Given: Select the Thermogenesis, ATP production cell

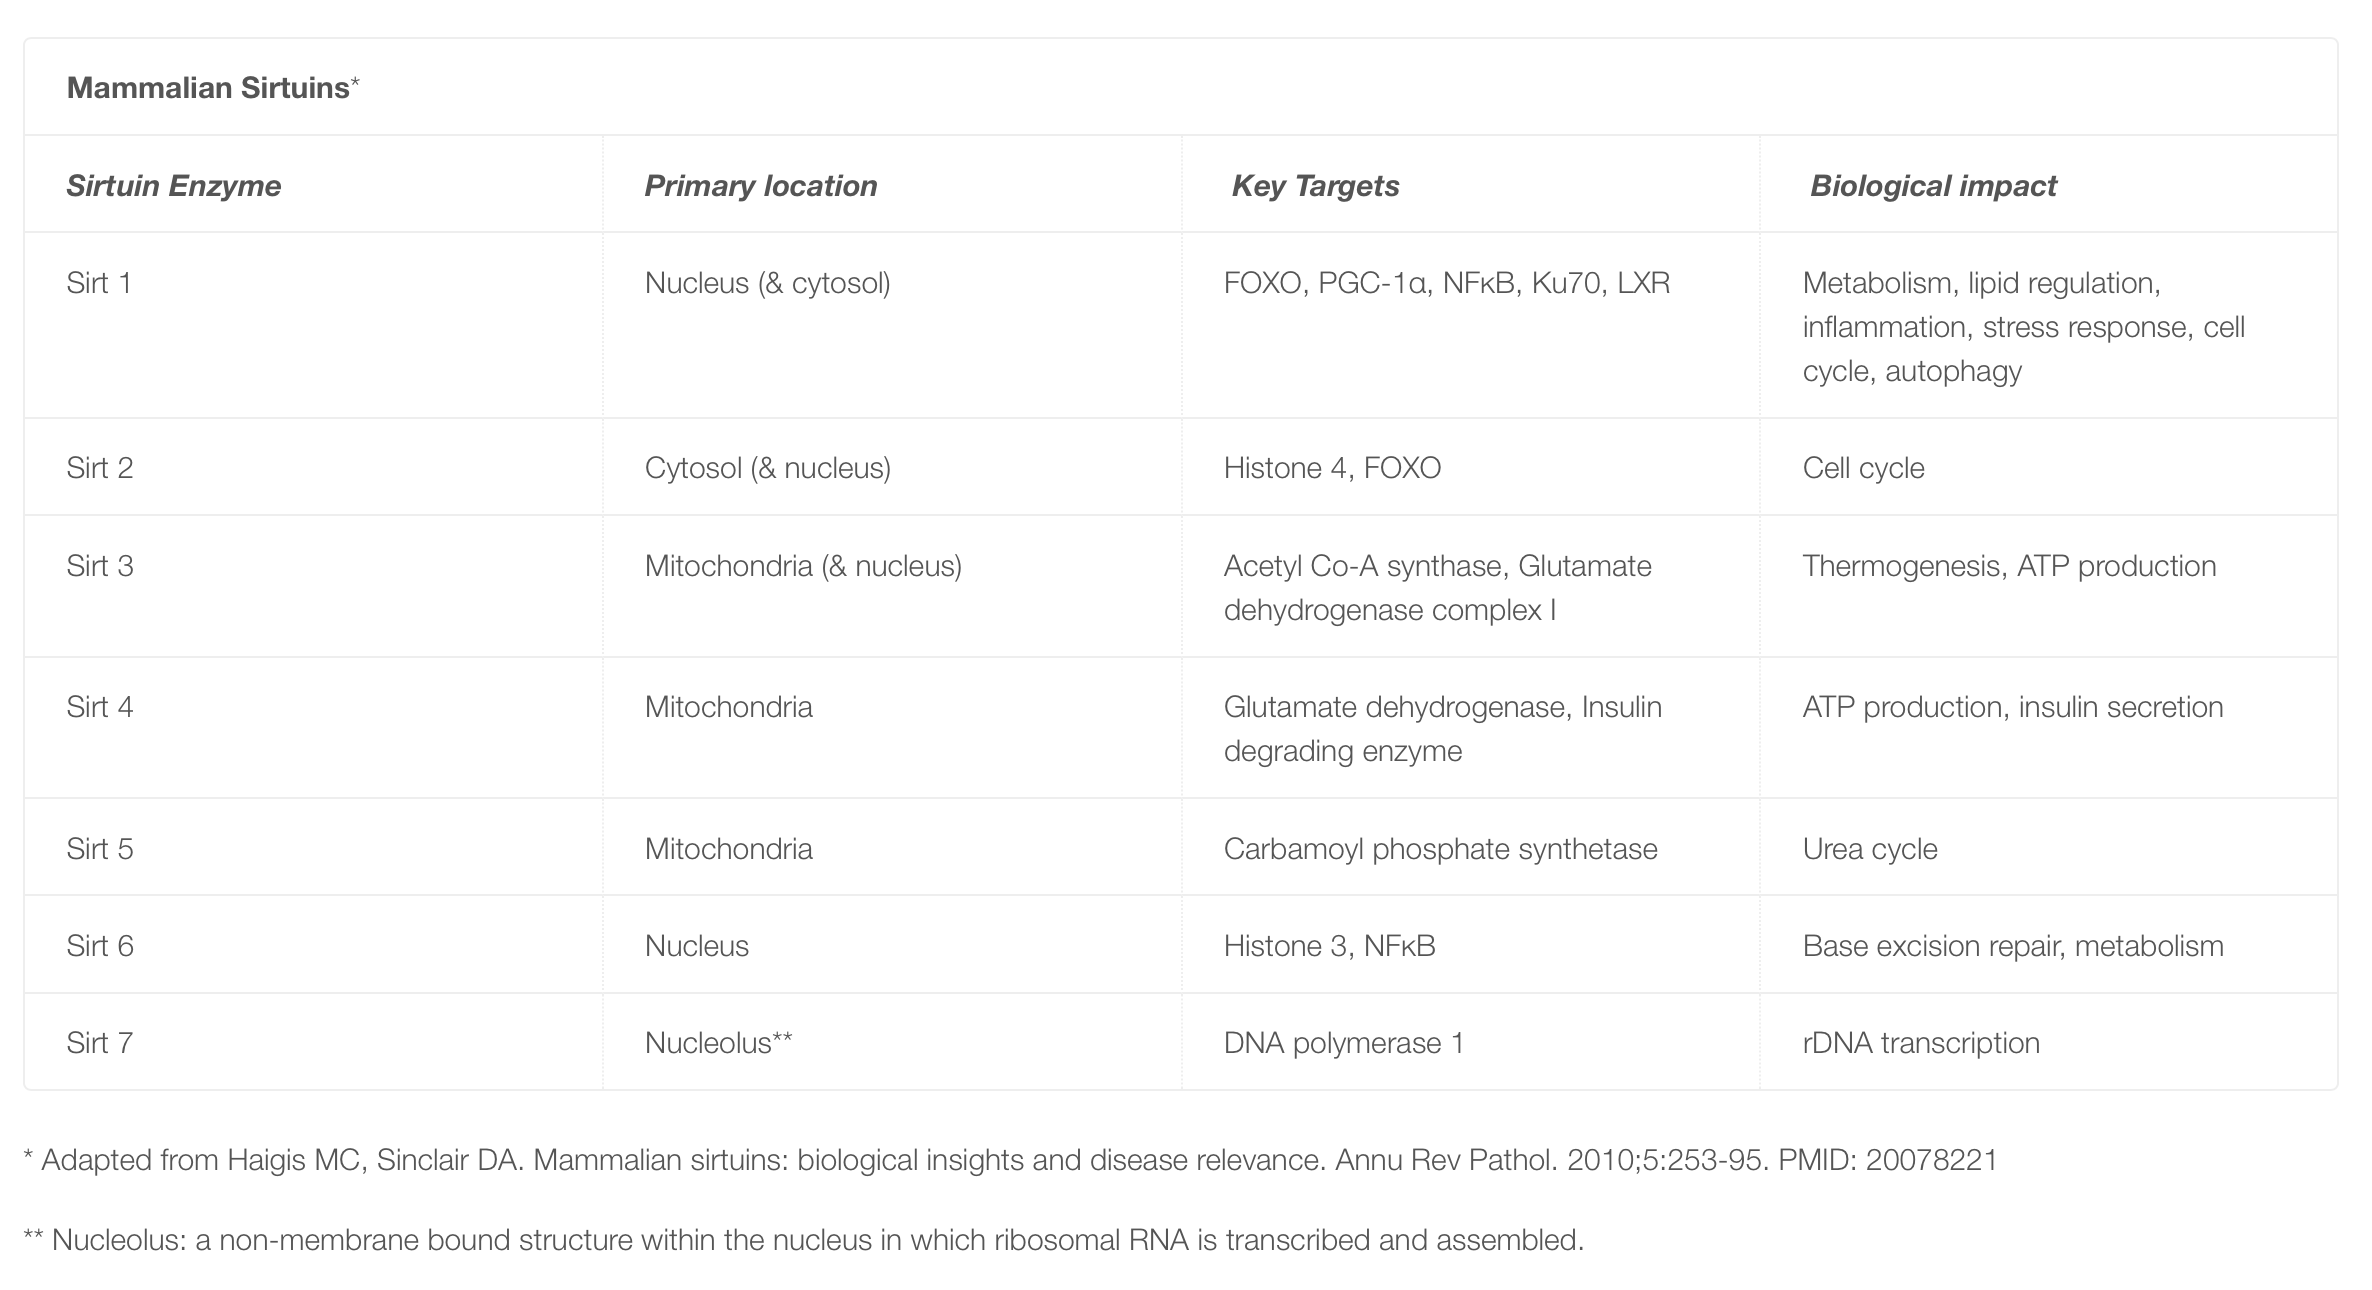Looking at the screenshot, I should (2009, 566).
